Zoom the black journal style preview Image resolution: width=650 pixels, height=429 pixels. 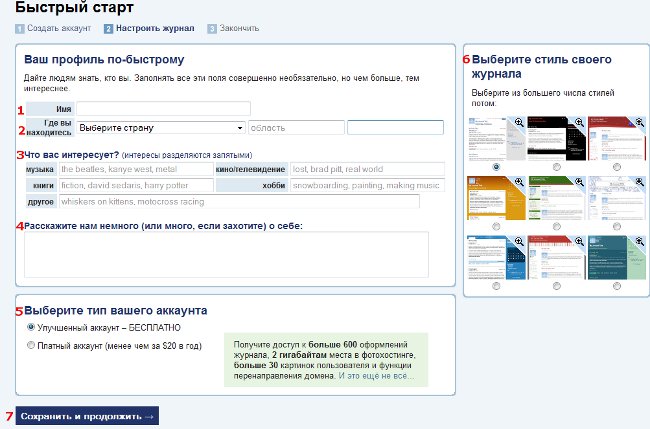pyautogui.click(x=579, y=122)
